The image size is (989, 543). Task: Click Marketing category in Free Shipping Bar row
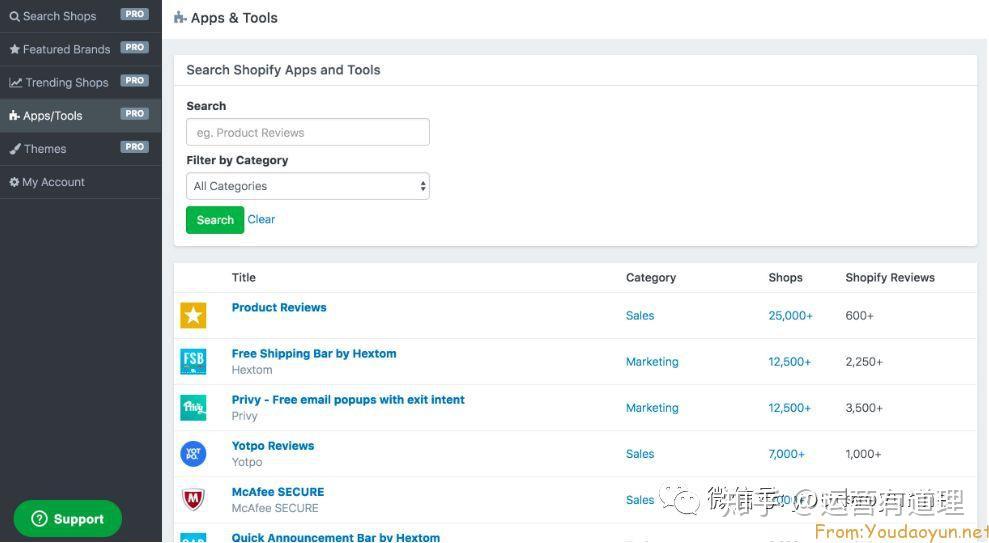[x=652, y=361]
